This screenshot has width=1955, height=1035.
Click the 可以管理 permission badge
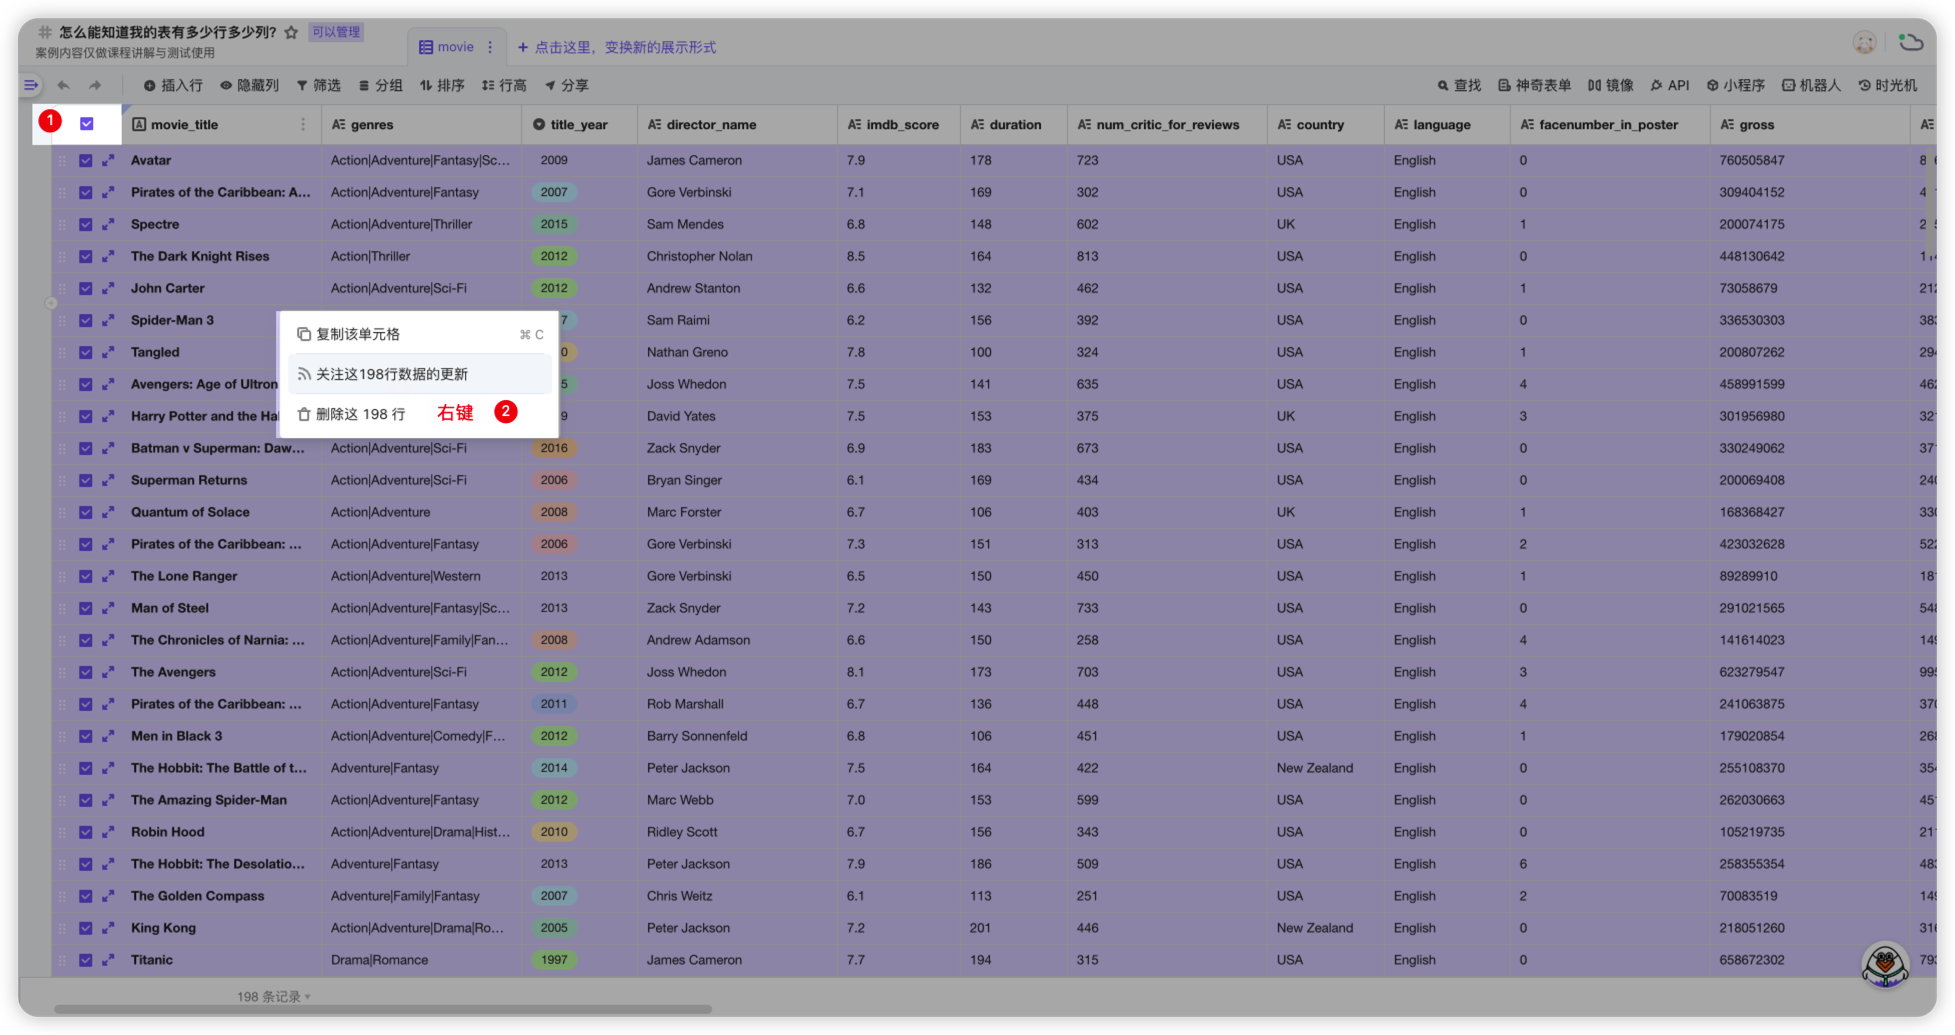(336, 32)
